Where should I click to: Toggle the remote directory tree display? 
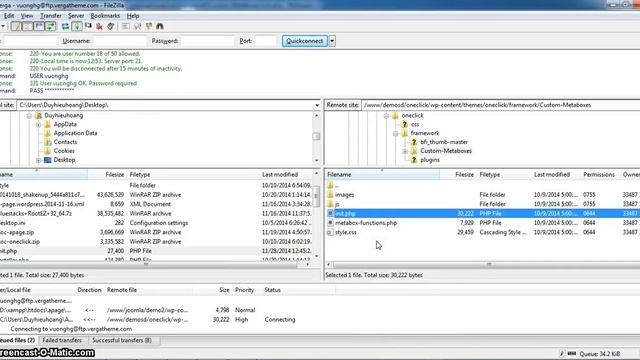pyautogui.click(x=39, y=26)
